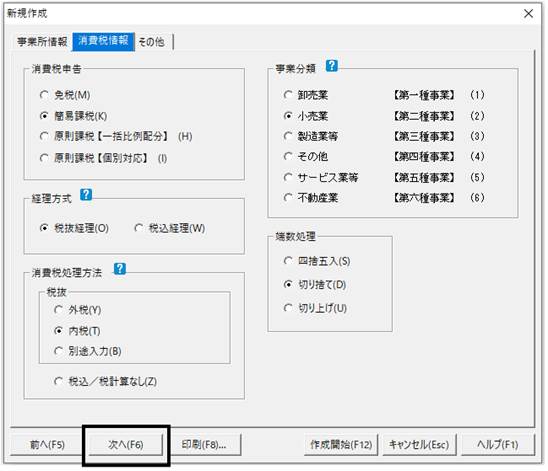Open help icon beside 消費税処理方法

[x=120, y=268]
